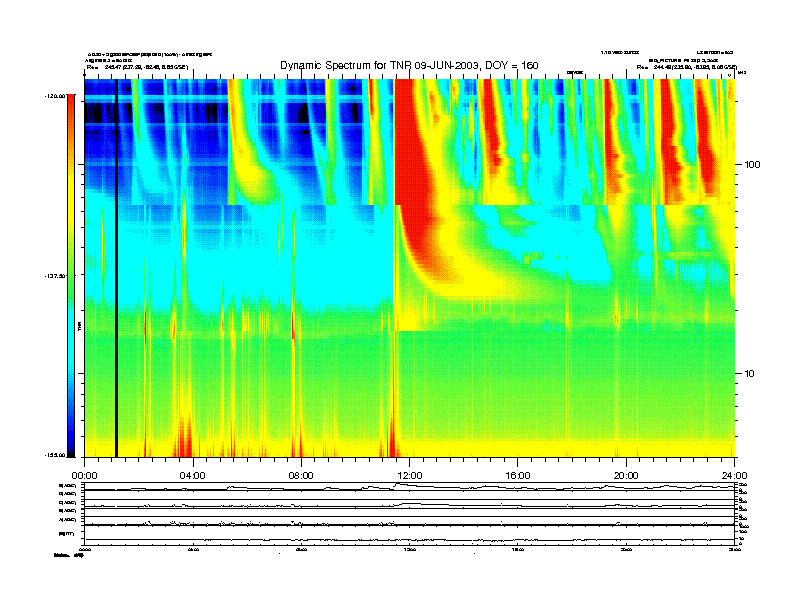
Task: Click the rainbow intensity color bar
Action: (71, 275)
